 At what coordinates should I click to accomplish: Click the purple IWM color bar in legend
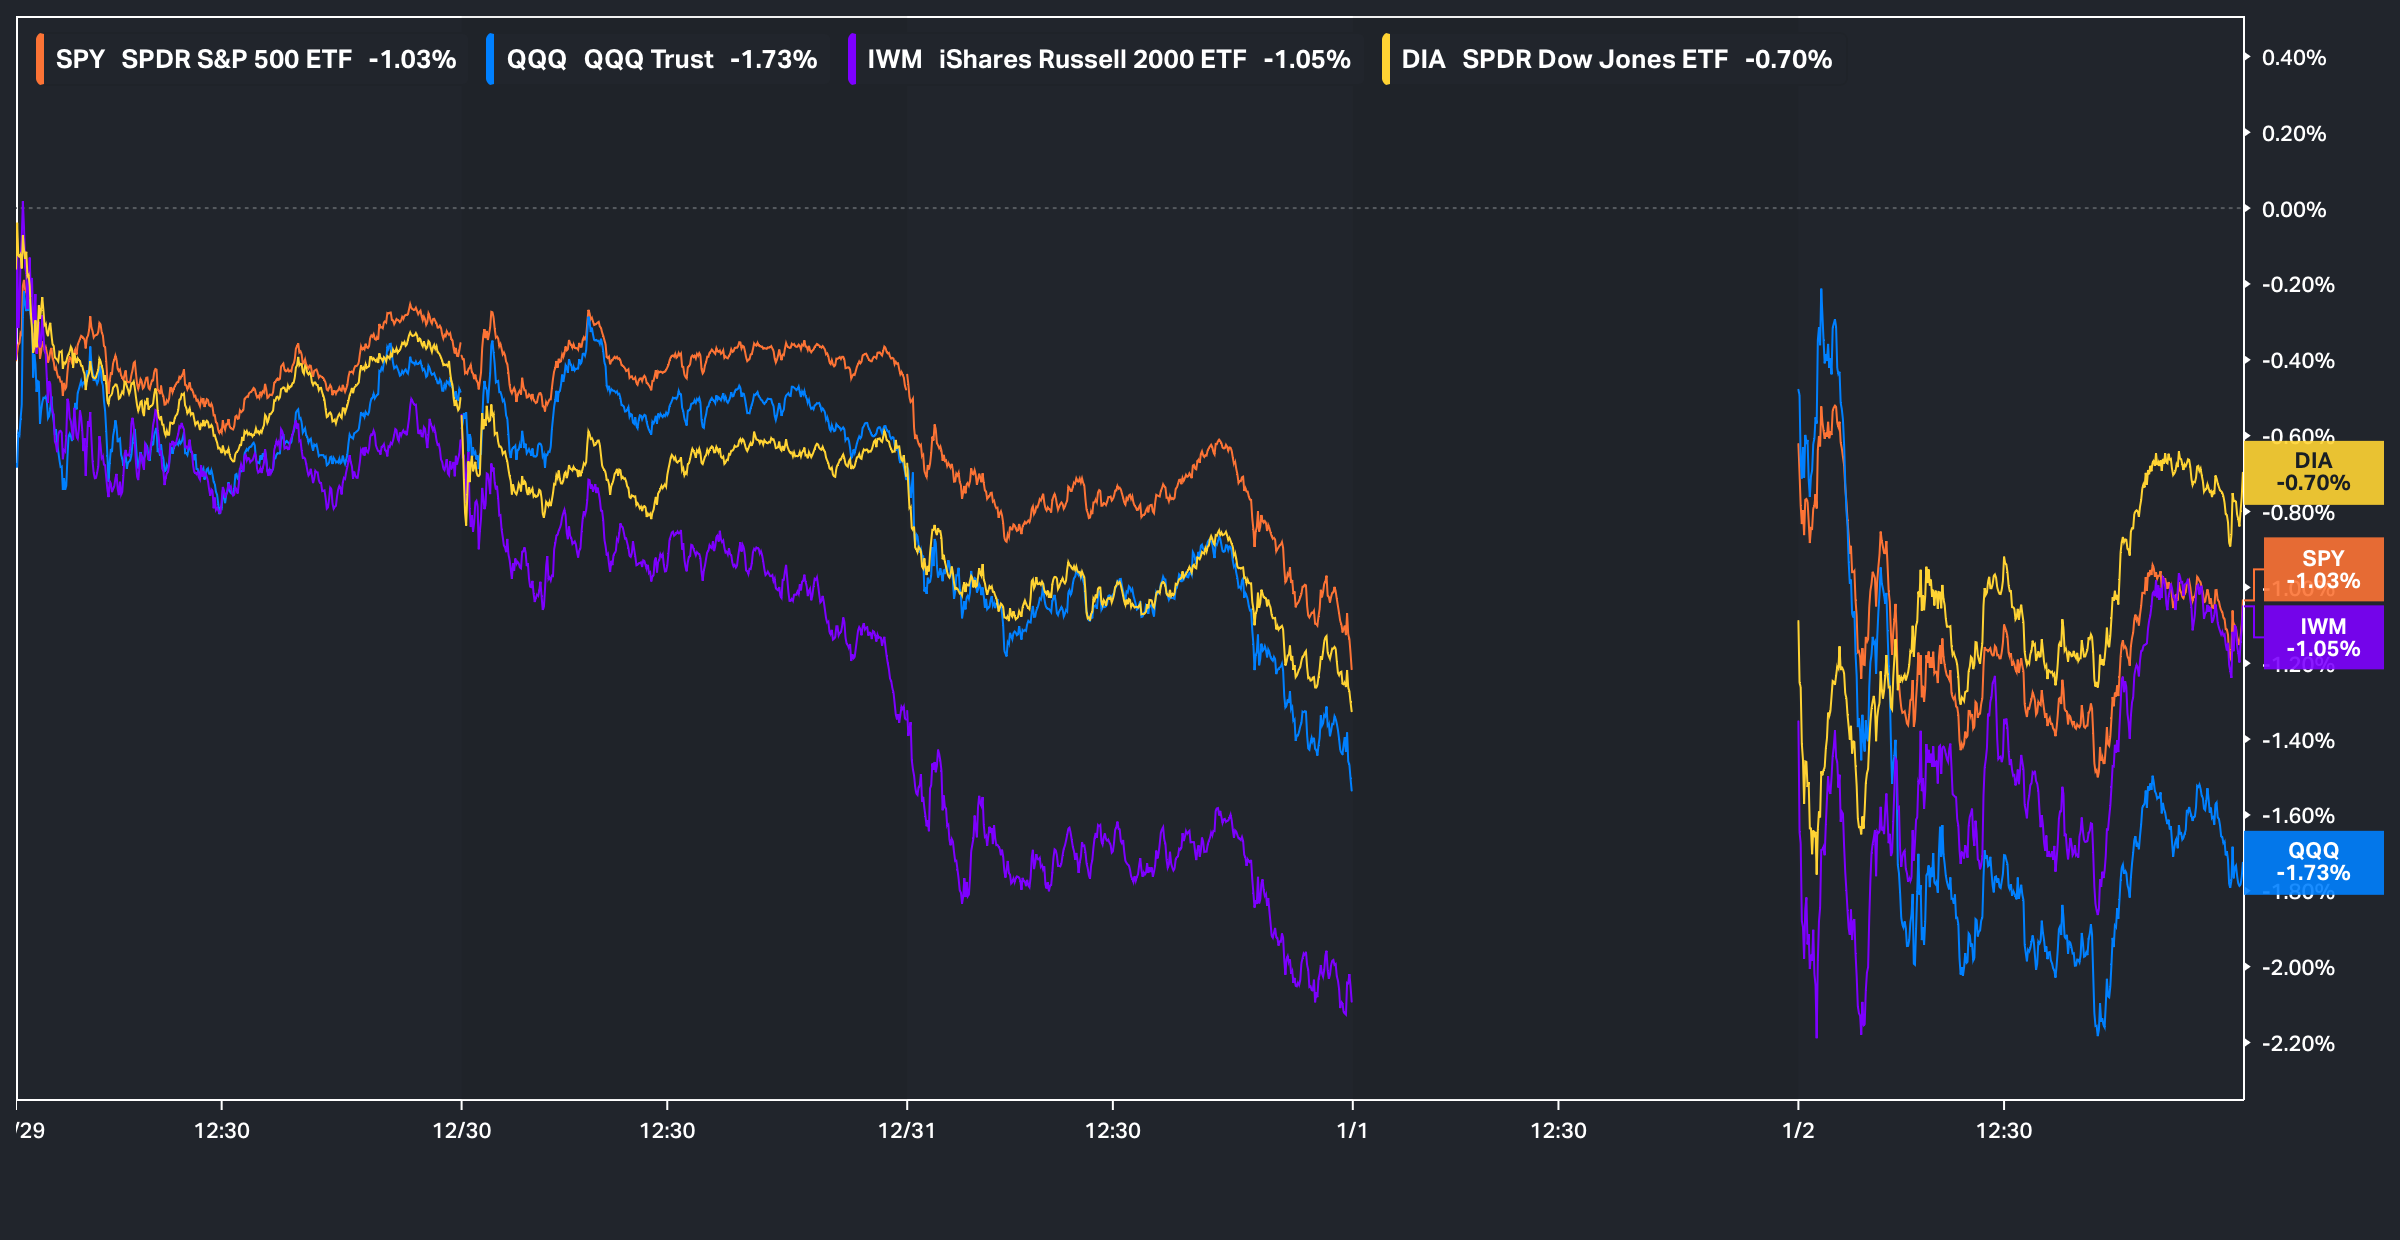pyautogui.click(x=851, y=59)
